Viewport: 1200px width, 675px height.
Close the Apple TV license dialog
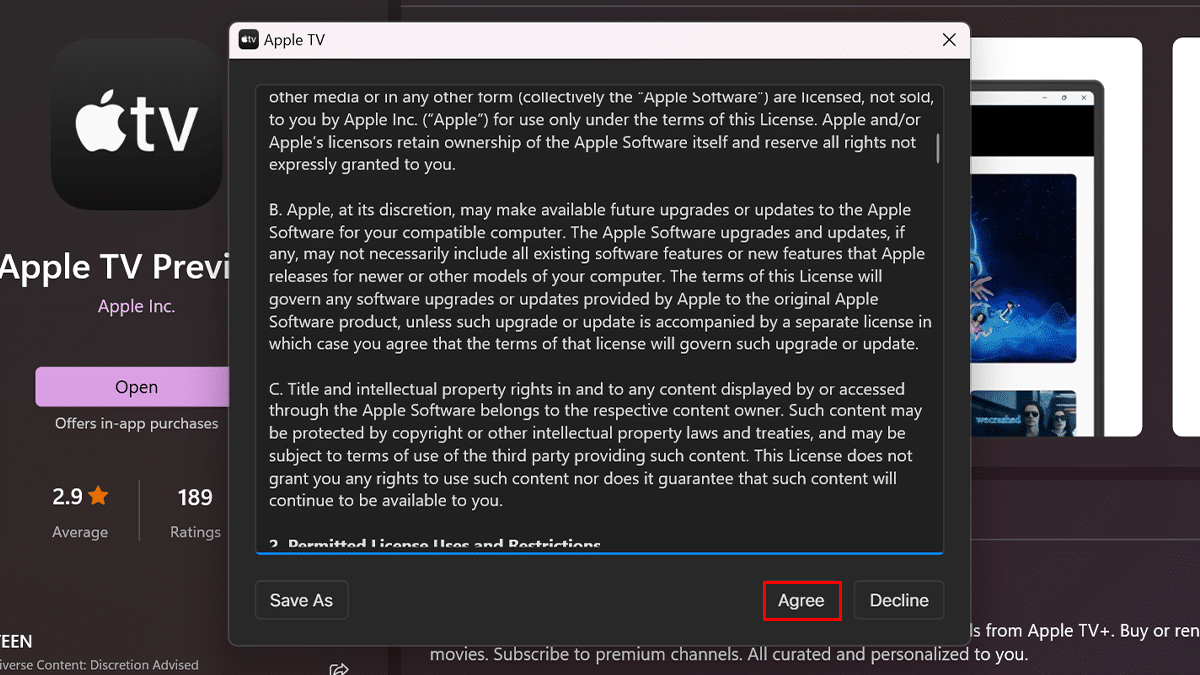(949, 40)
